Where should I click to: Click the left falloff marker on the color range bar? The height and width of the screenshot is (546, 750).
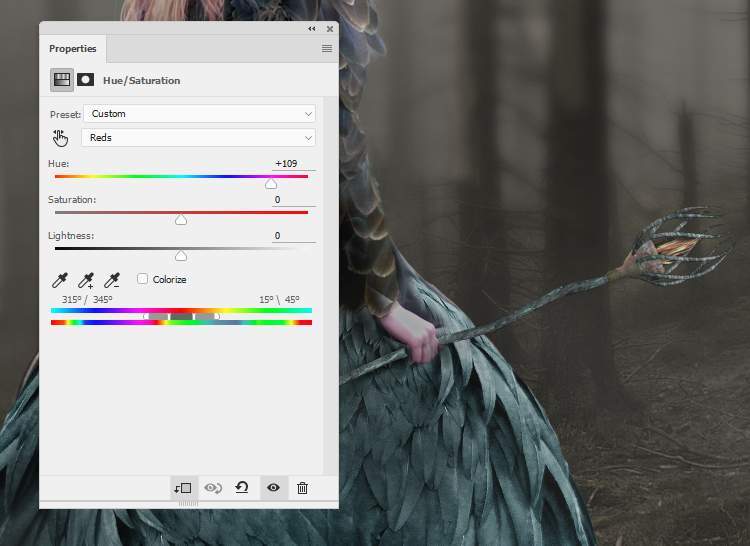click(x=145, y=317)
